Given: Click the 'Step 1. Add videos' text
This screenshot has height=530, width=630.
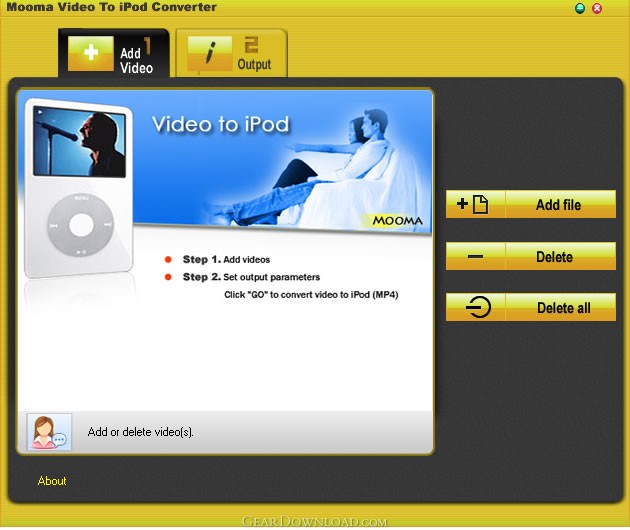Looking at the screenshot, I should click(x=226, y=260).
